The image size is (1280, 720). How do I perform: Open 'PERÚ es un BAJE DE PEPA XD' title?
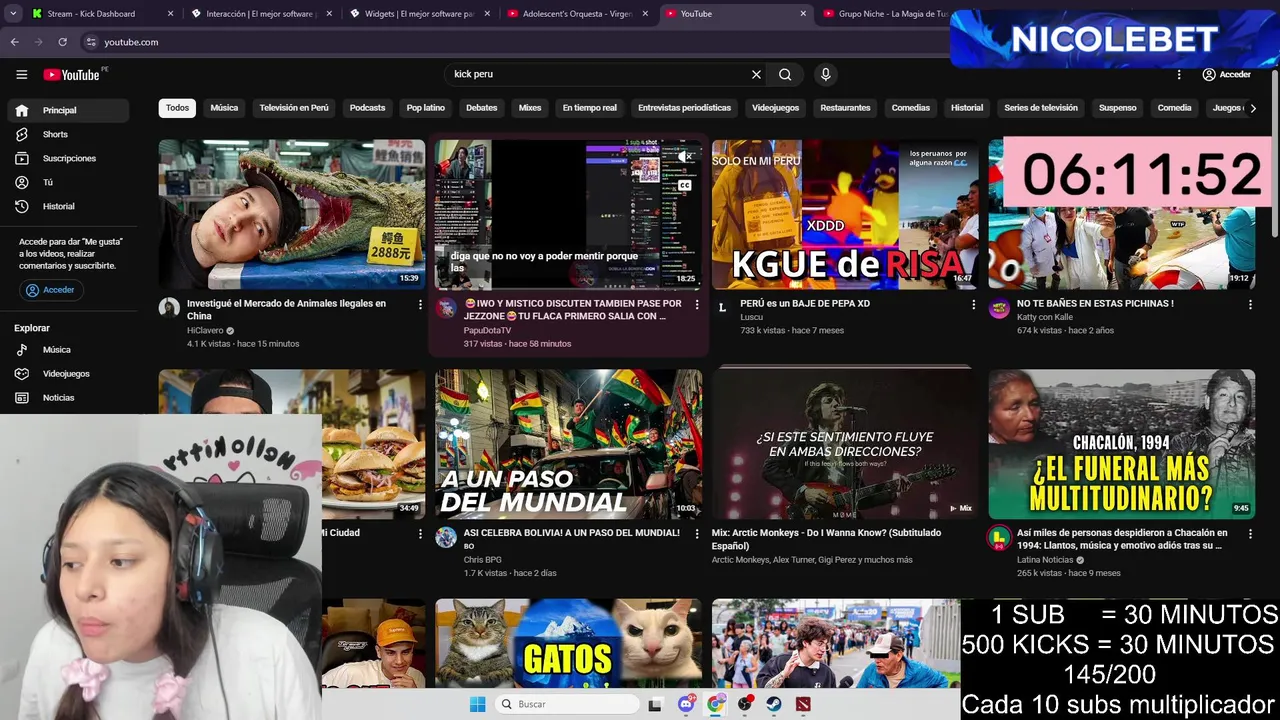click(805, 304)
